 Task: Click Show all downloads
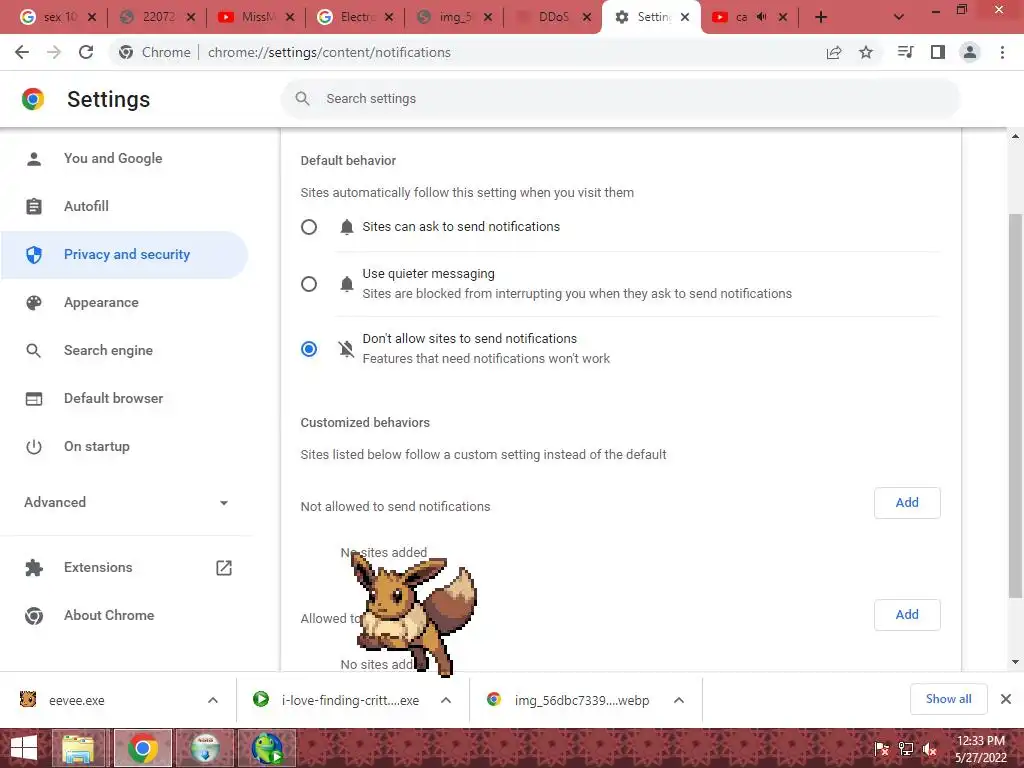coord(948,699)
